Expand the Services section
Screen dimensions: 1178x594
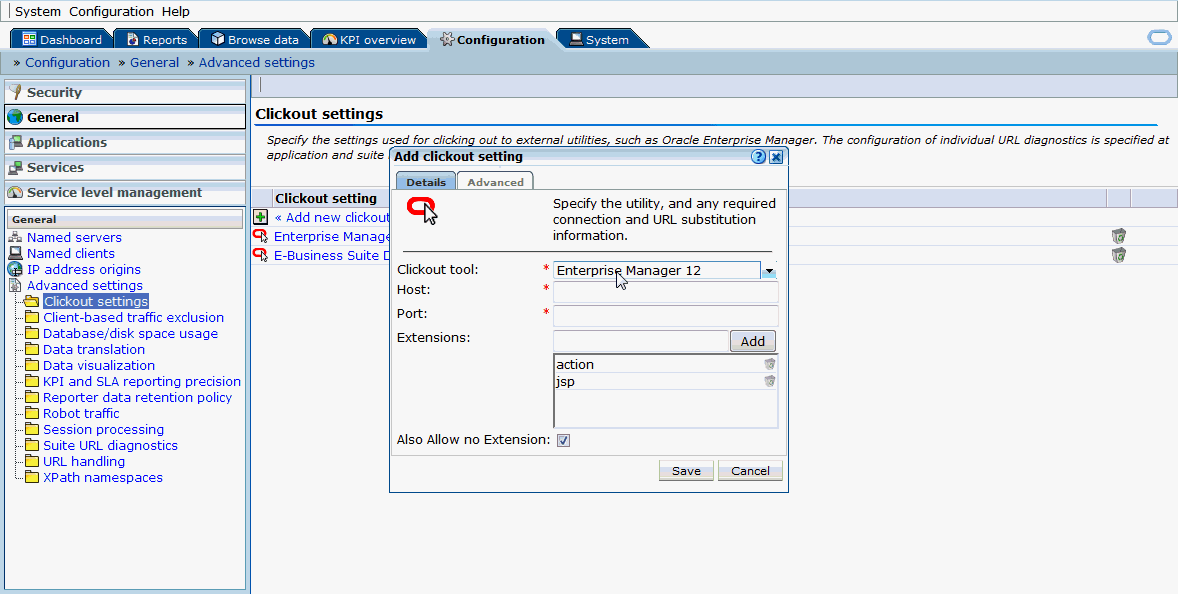[x=125, y=167]
